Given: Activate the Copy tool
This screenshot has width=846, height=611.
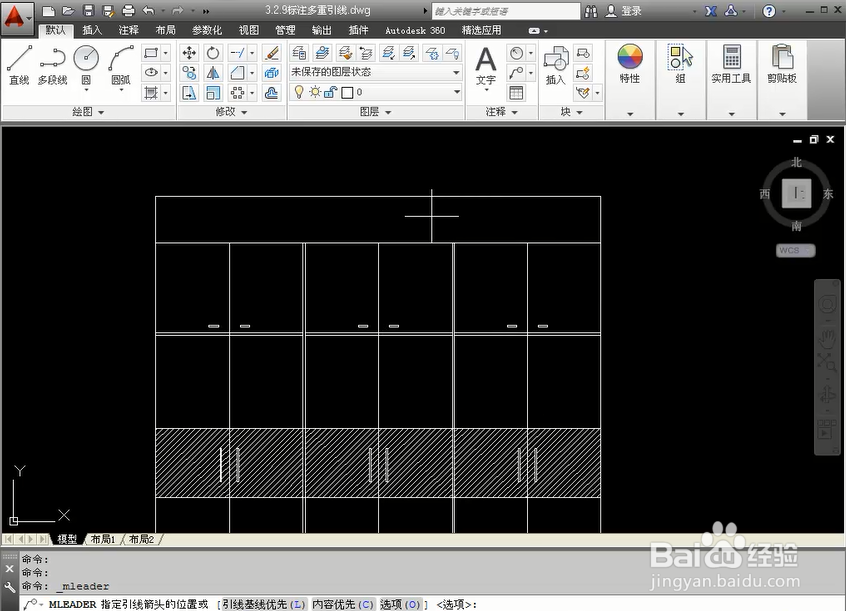Looking at the screenshot, I should pos(189,72).
